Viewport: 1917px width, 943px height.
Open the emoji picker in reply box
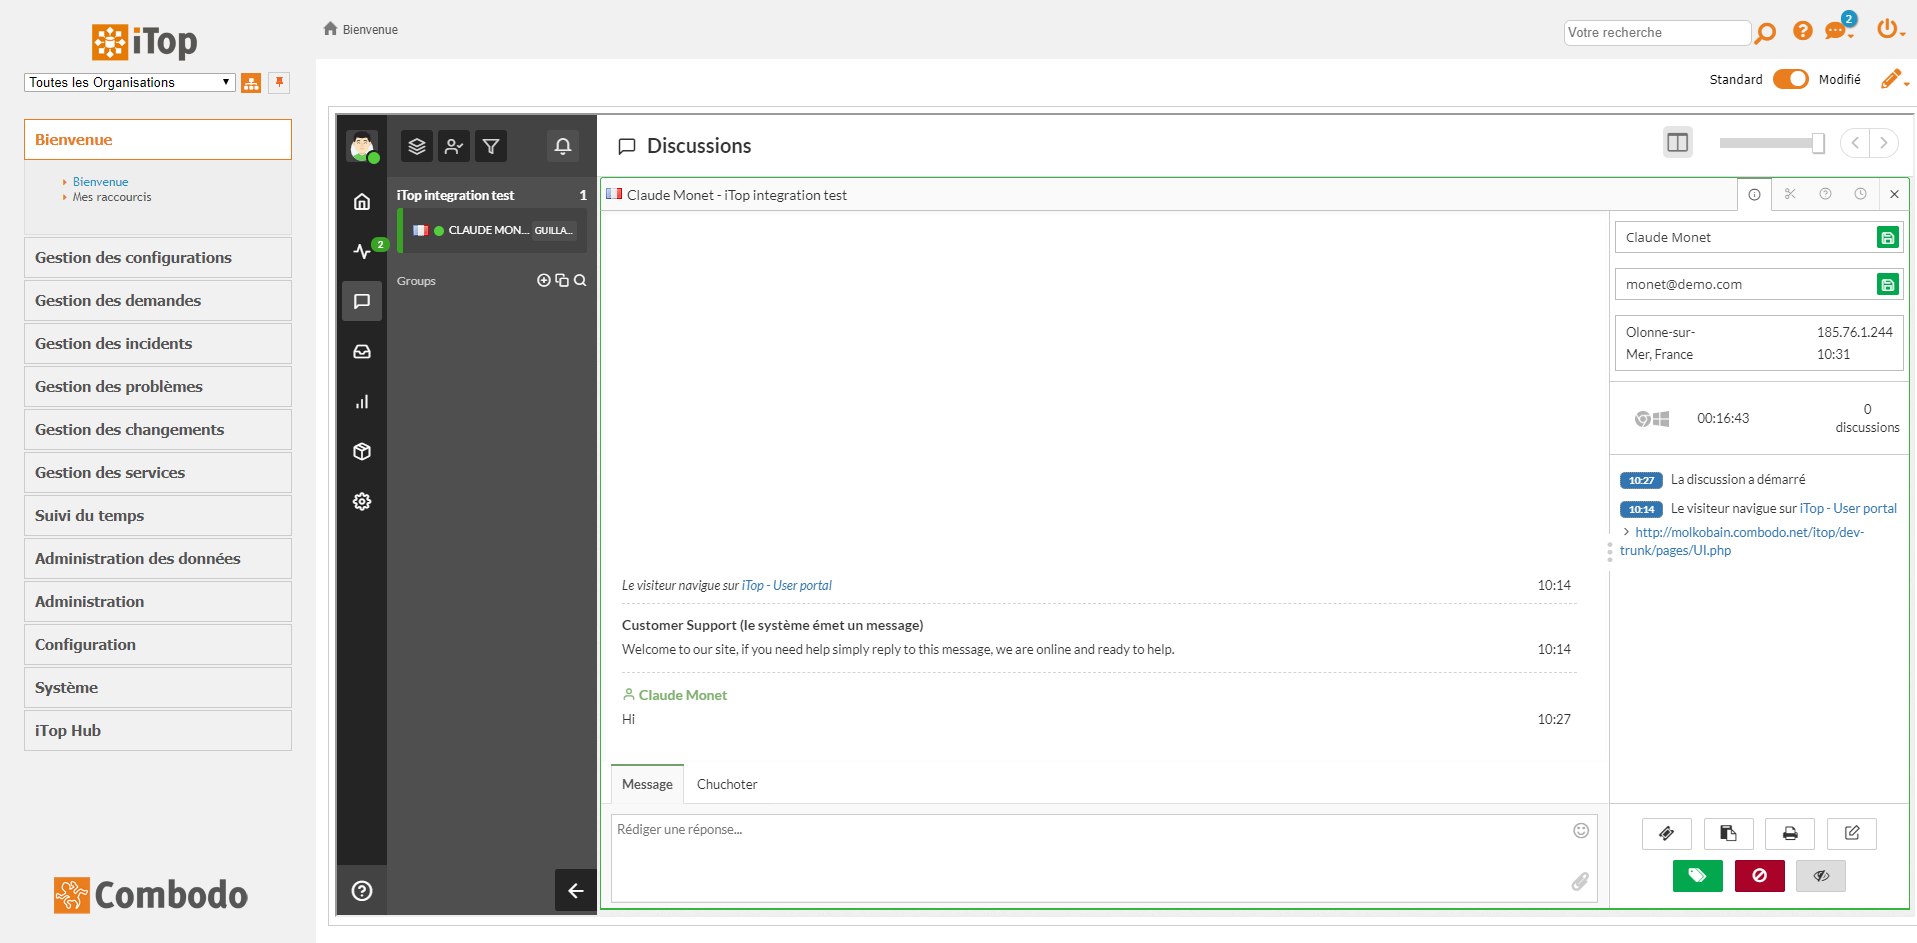pos(1581,830)
